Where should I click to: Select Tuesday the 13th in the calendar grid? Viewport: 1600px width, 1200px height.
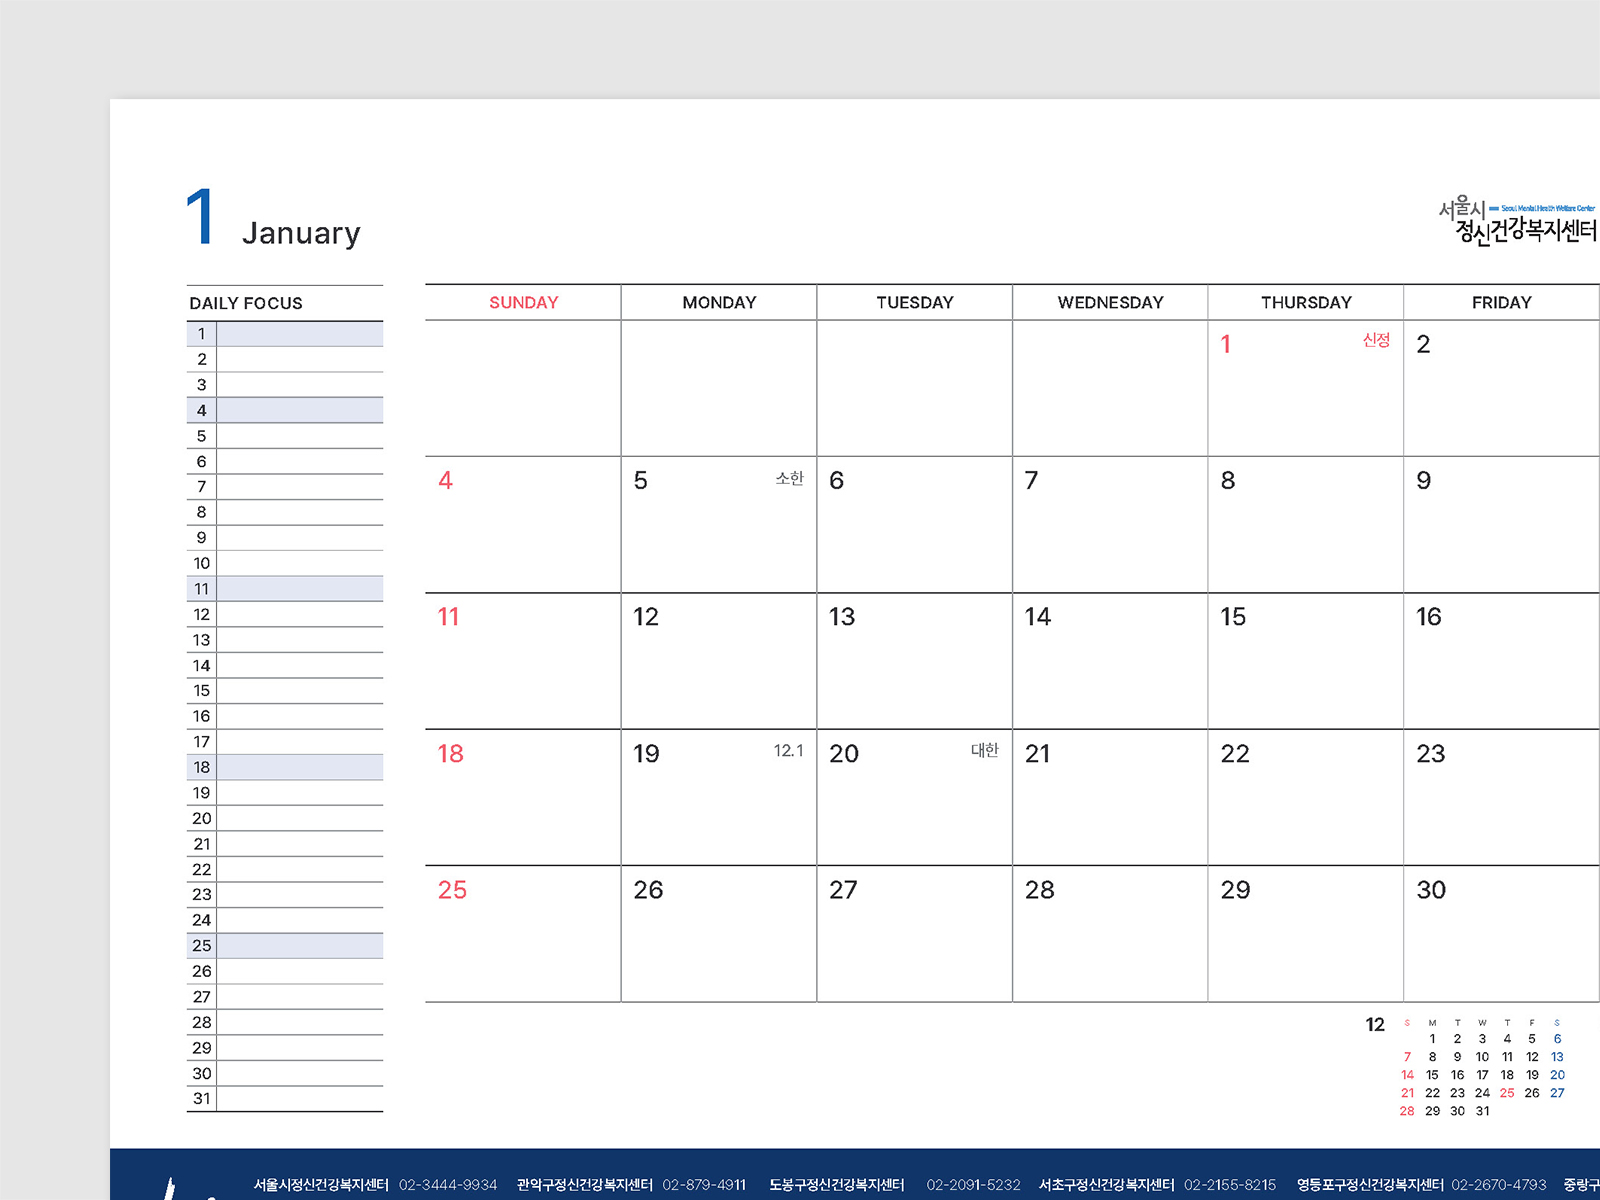point(842,617)
